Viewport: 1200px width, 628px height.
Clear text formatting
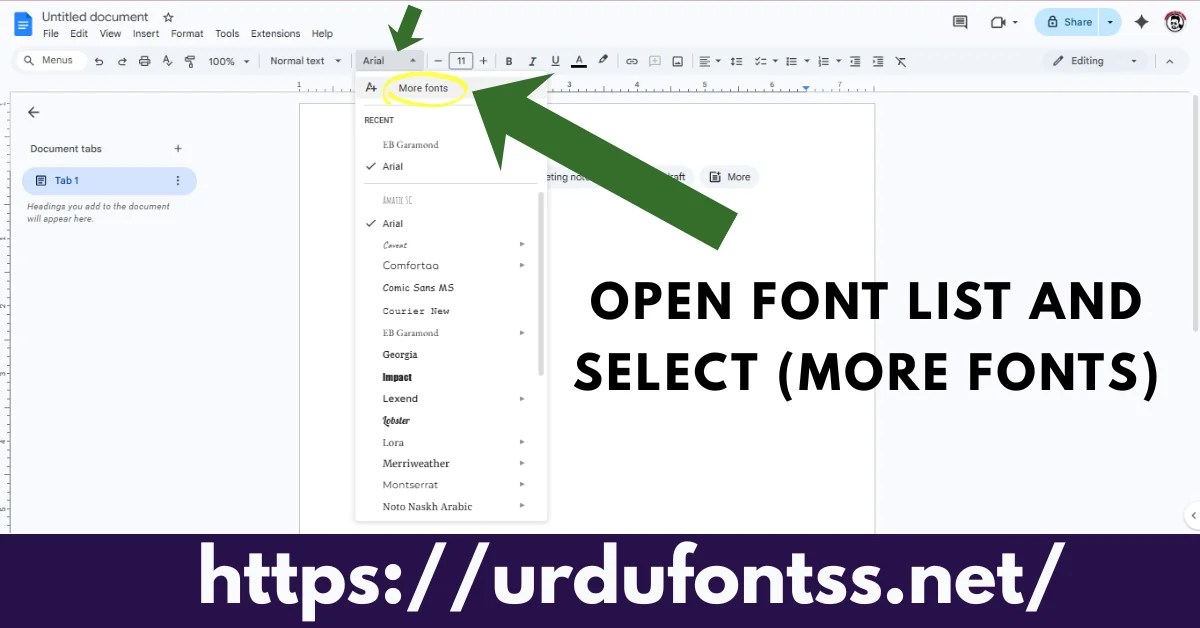tap(900, 61)
